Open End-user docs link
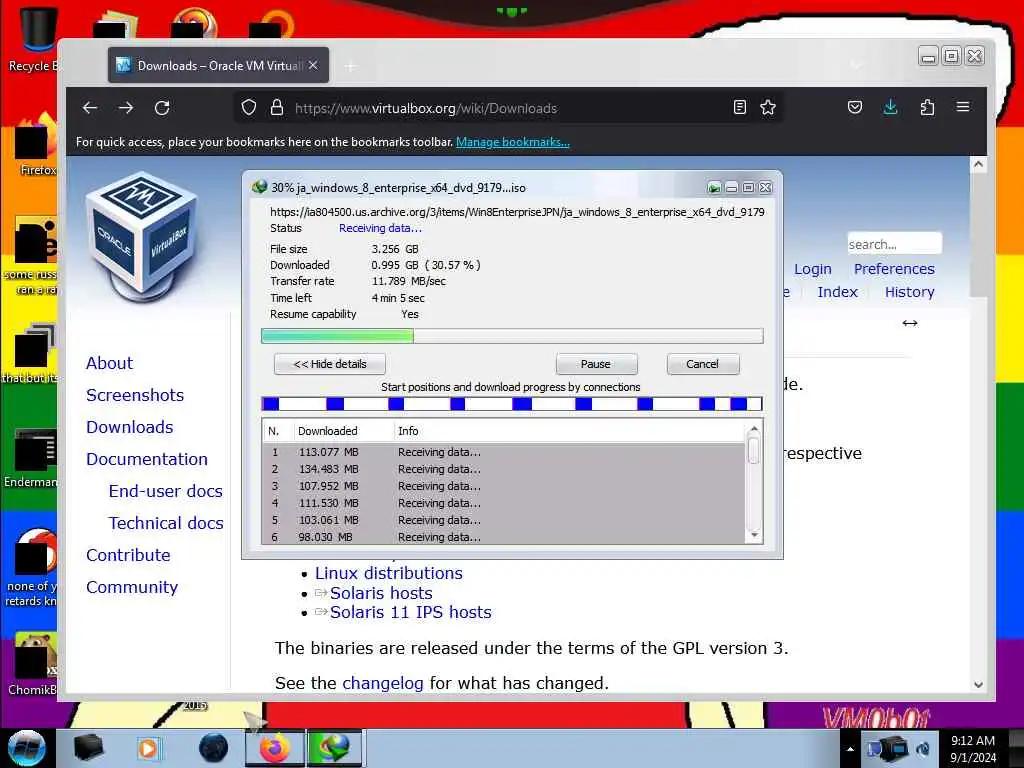The height and width of the screenshot is (768, 1024). point(166,491)
